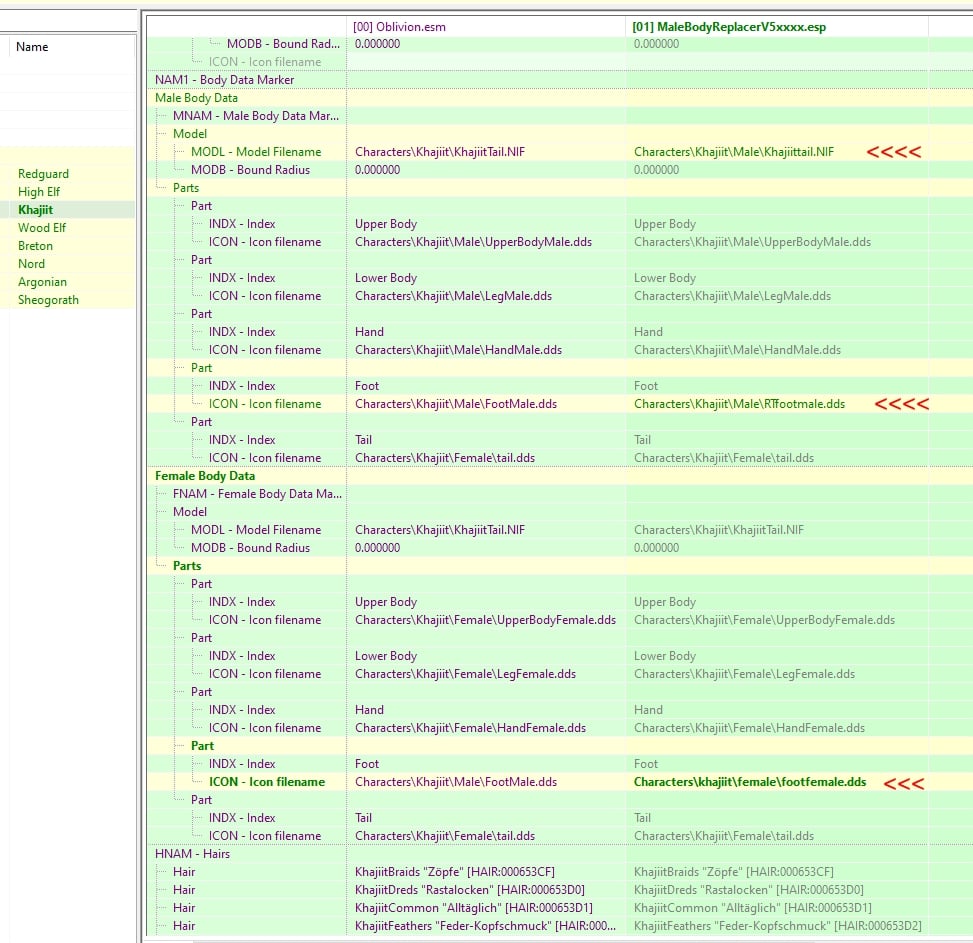
Task: Click the [00] Oblivion.esm column header
Action: [399, 27]
